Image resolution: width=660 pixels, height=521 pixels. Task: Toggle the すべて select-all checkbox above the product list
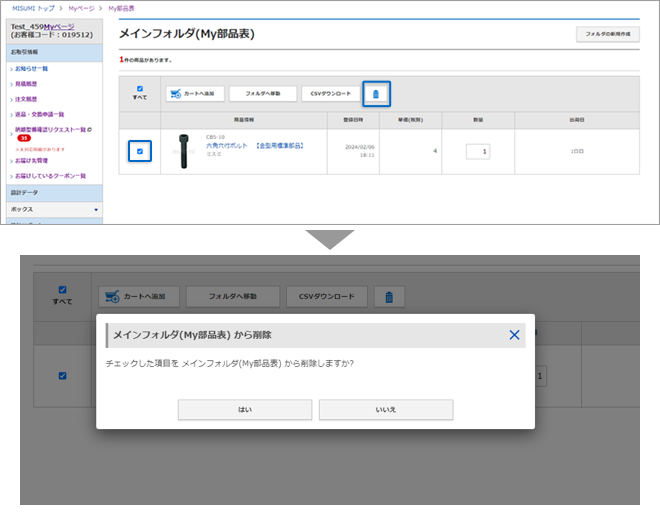coord(139,88)
